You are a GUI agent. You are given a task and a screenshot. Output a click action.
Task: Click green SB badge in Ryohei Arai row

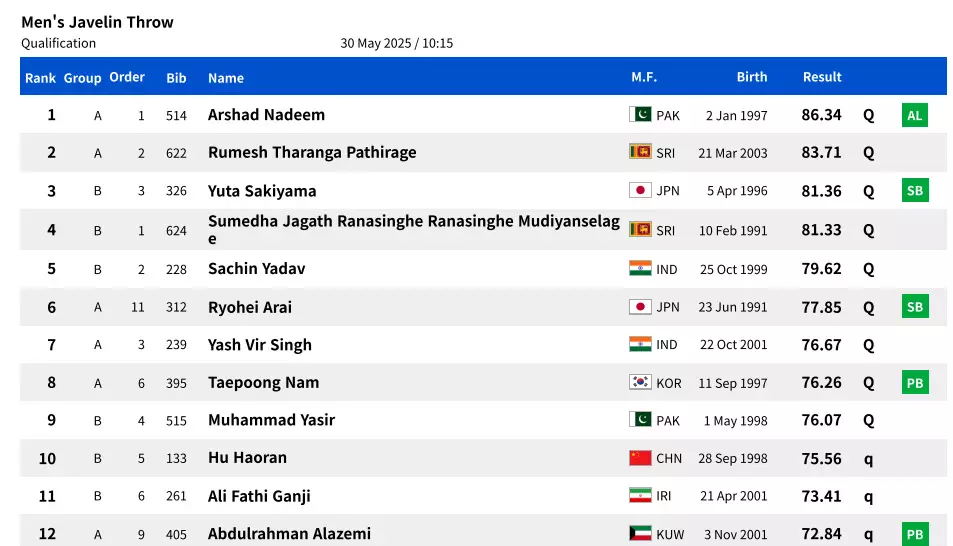(x=914, y=307)
